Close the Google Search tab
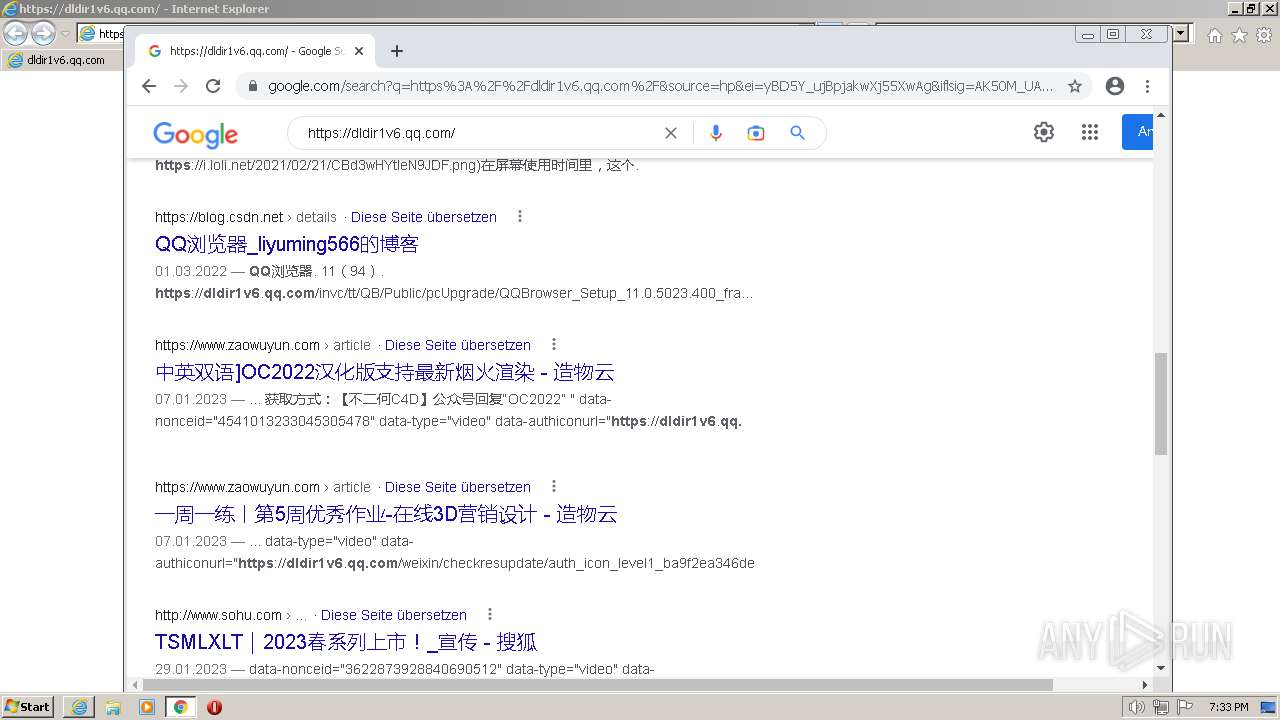 tap(359, 51)
